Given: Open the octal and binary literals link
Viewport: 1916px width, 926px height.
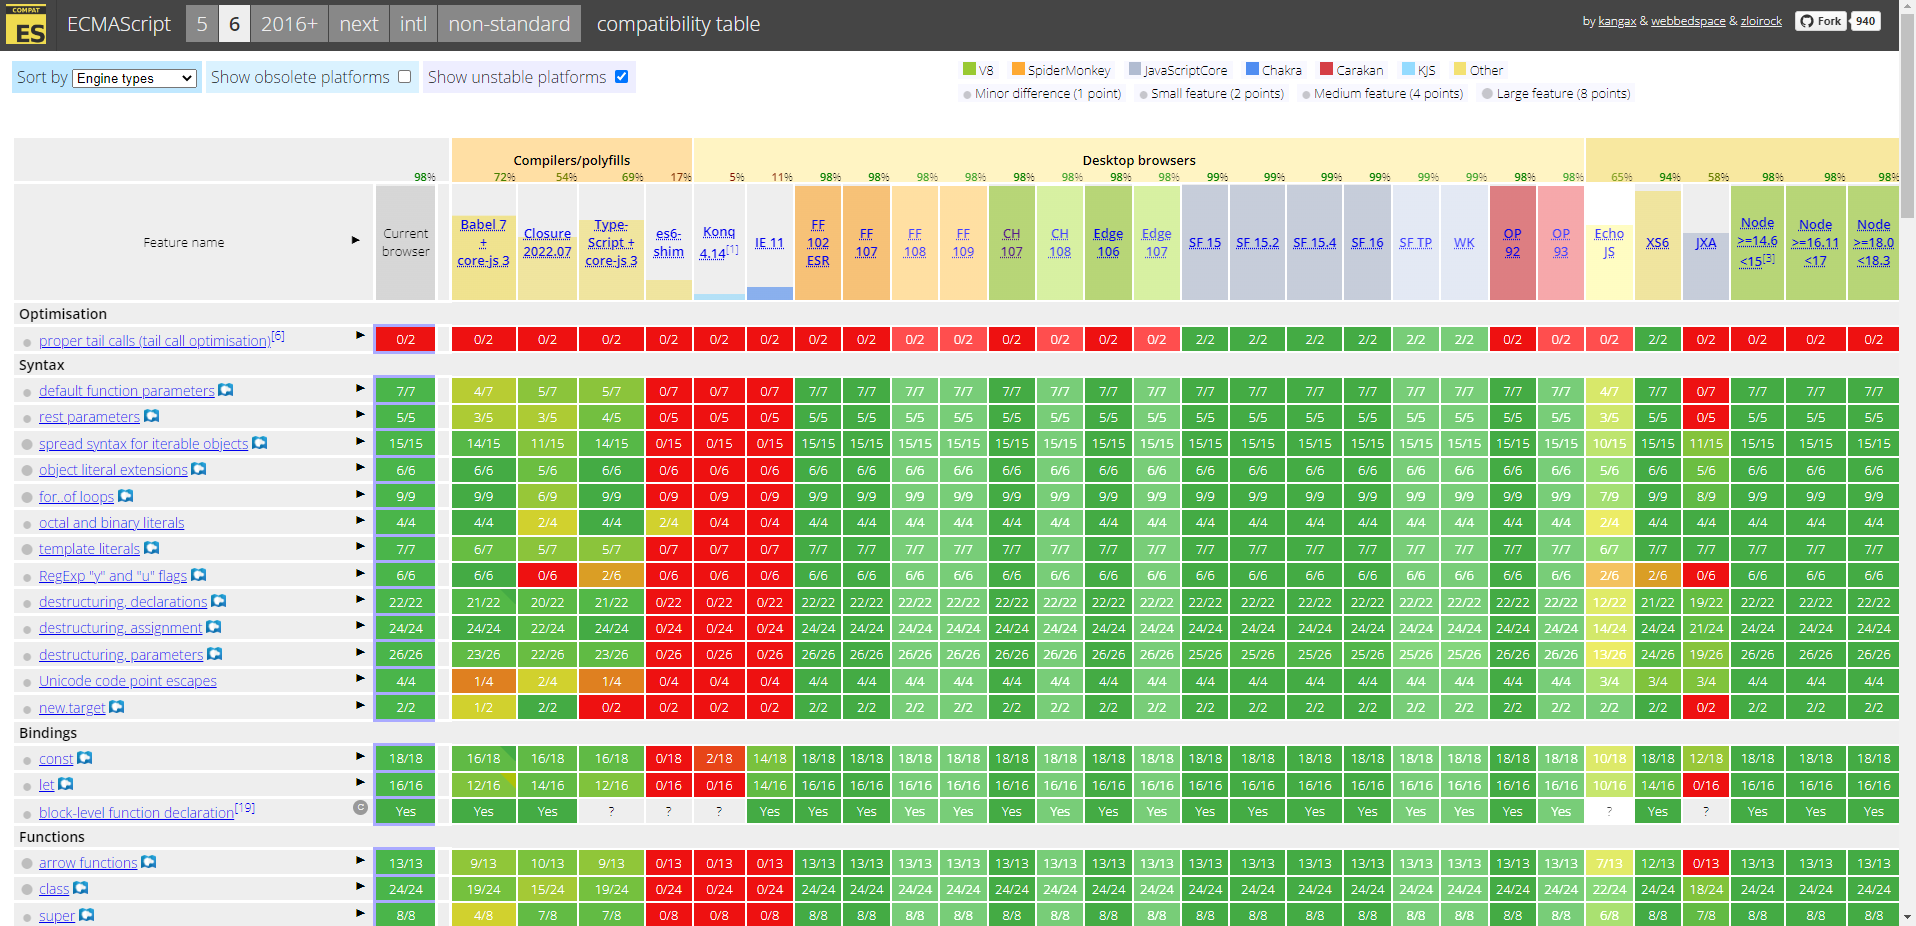Looking at the screenshot, I should click(x=111, y=523).
